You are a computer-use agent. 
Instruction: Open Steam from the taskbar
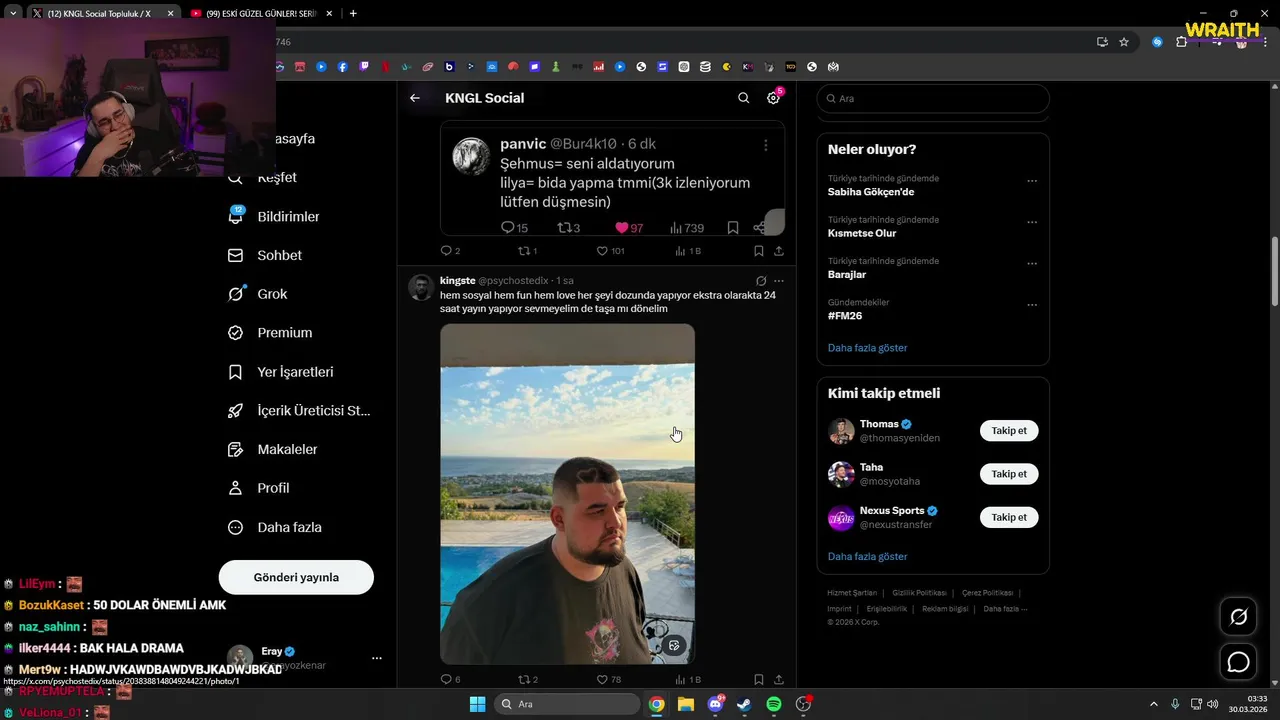tap(744, 704)
